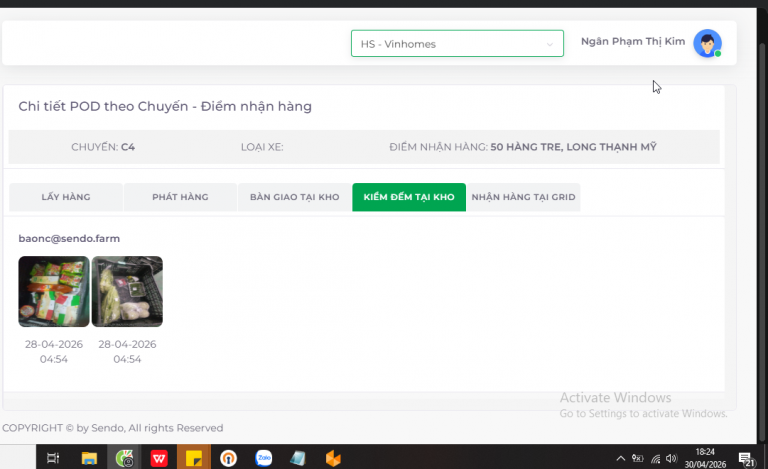Click the battery status tray icon

click(637, 458)
